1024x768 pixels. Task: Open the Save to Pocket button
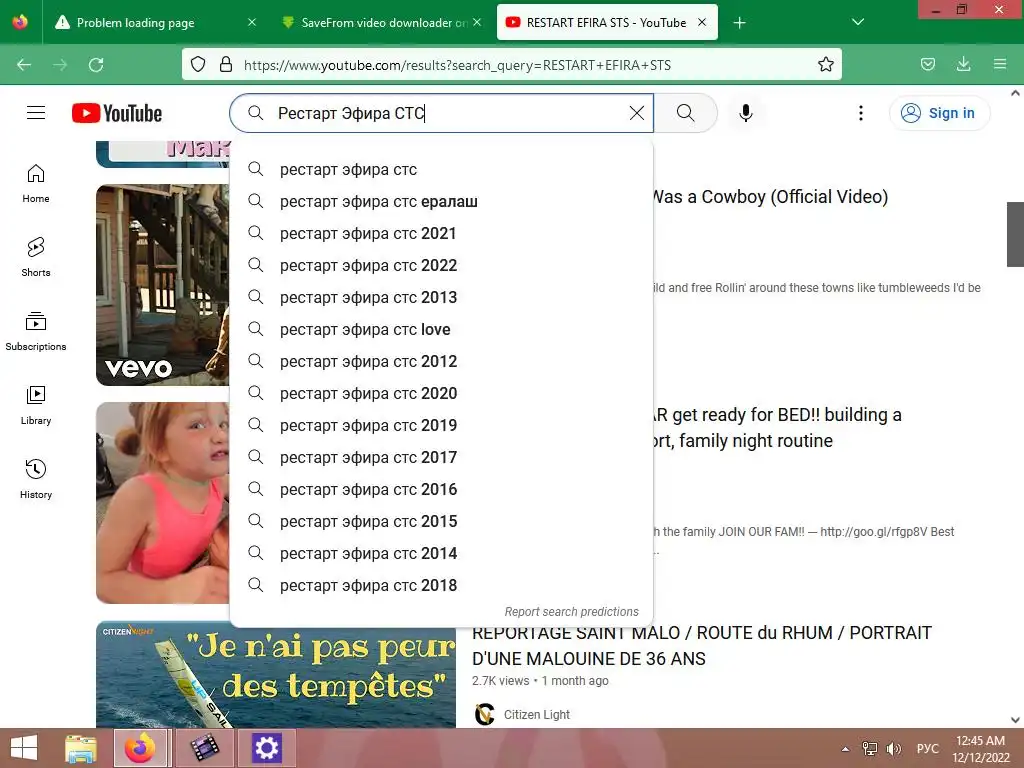[927, 64]
